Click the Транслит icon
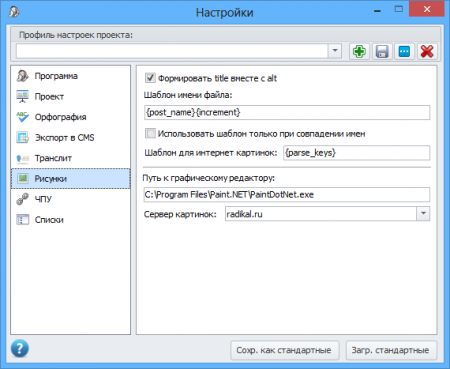This screenshot has height=369, width=450. (x=22, y=158)
